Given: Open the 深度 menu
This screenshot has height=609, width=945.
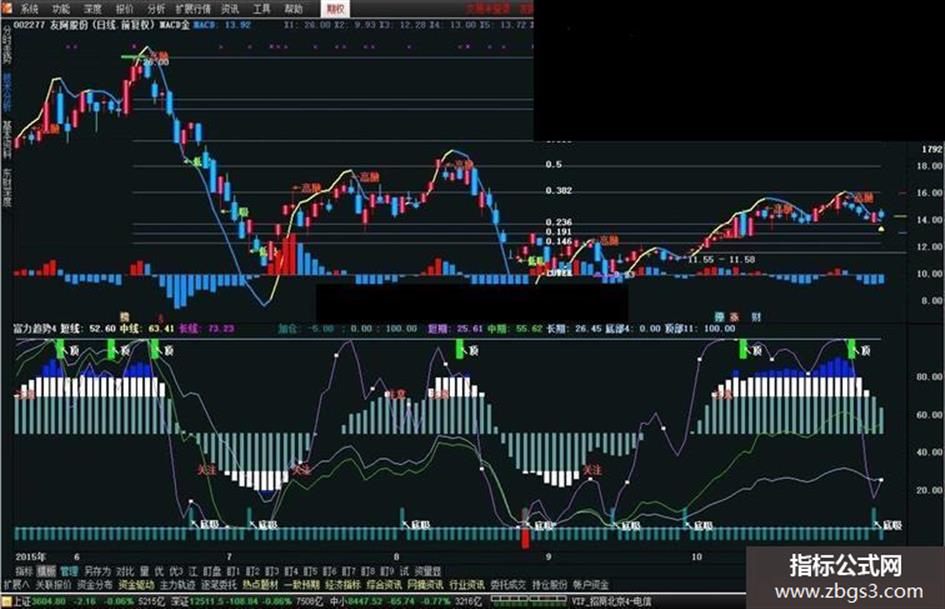Looking at the screenshot, I should [93, 8].
